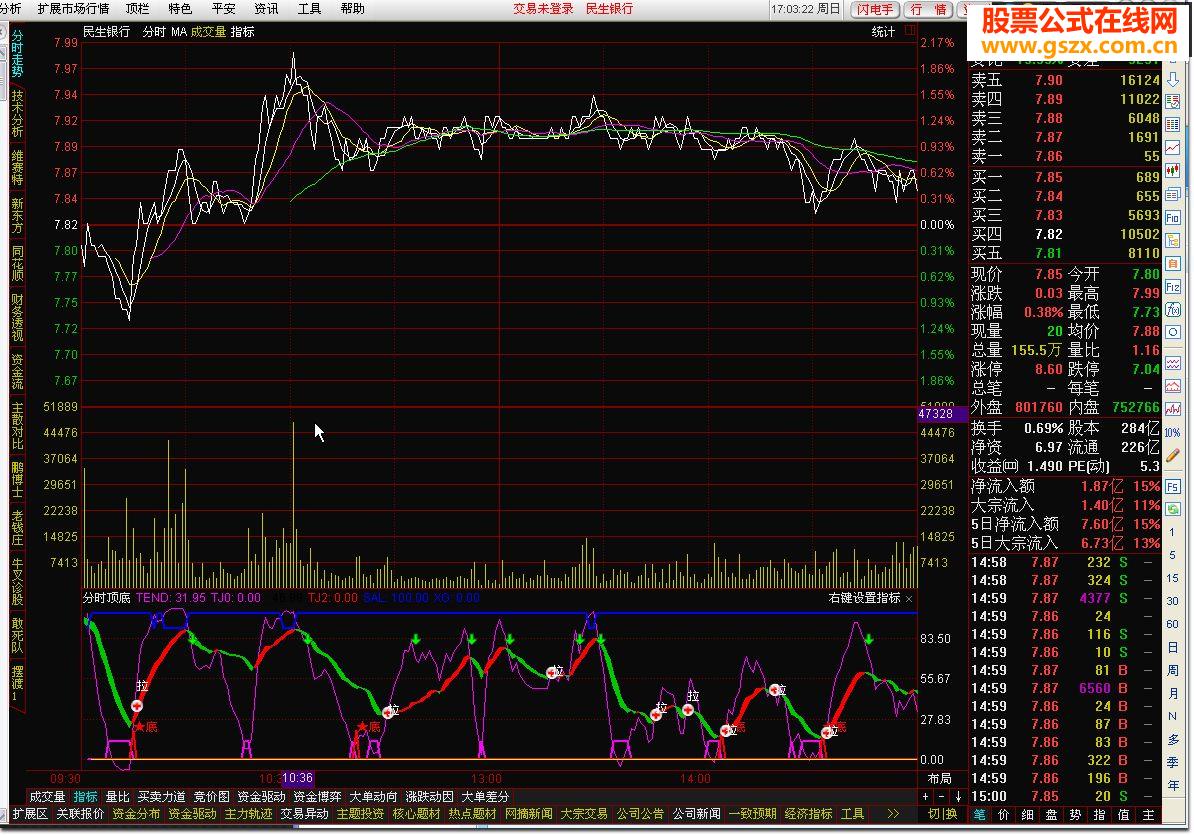The width and height of the screenshot is (1194, 835).
Task: Click the 切换 switch button
Action: pyautogui.click(x=943, y=814)
